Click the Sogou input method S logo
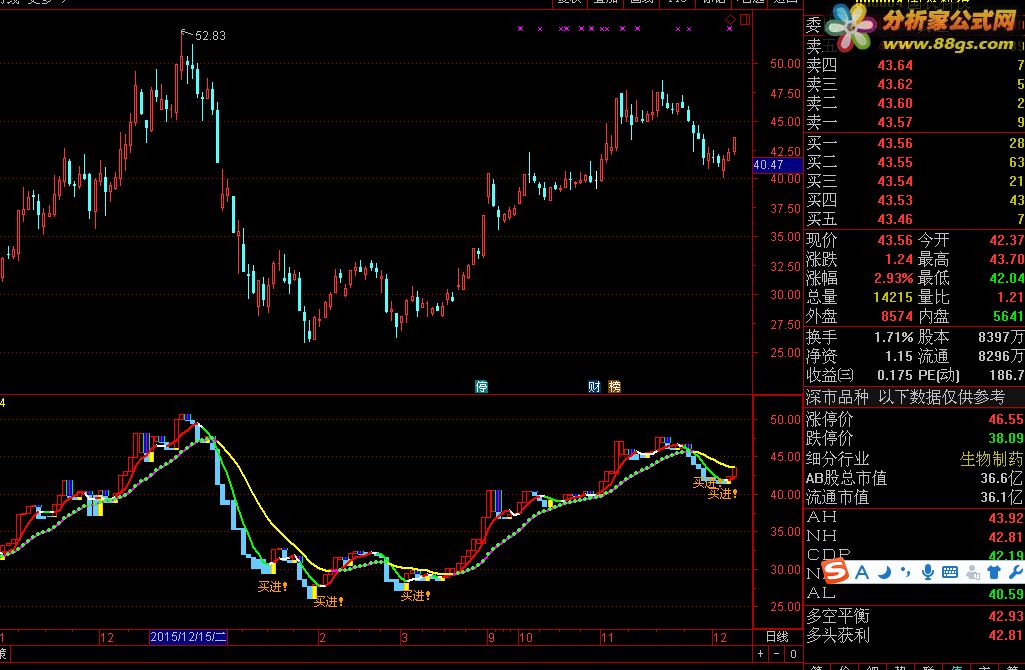 pos(835,573)
